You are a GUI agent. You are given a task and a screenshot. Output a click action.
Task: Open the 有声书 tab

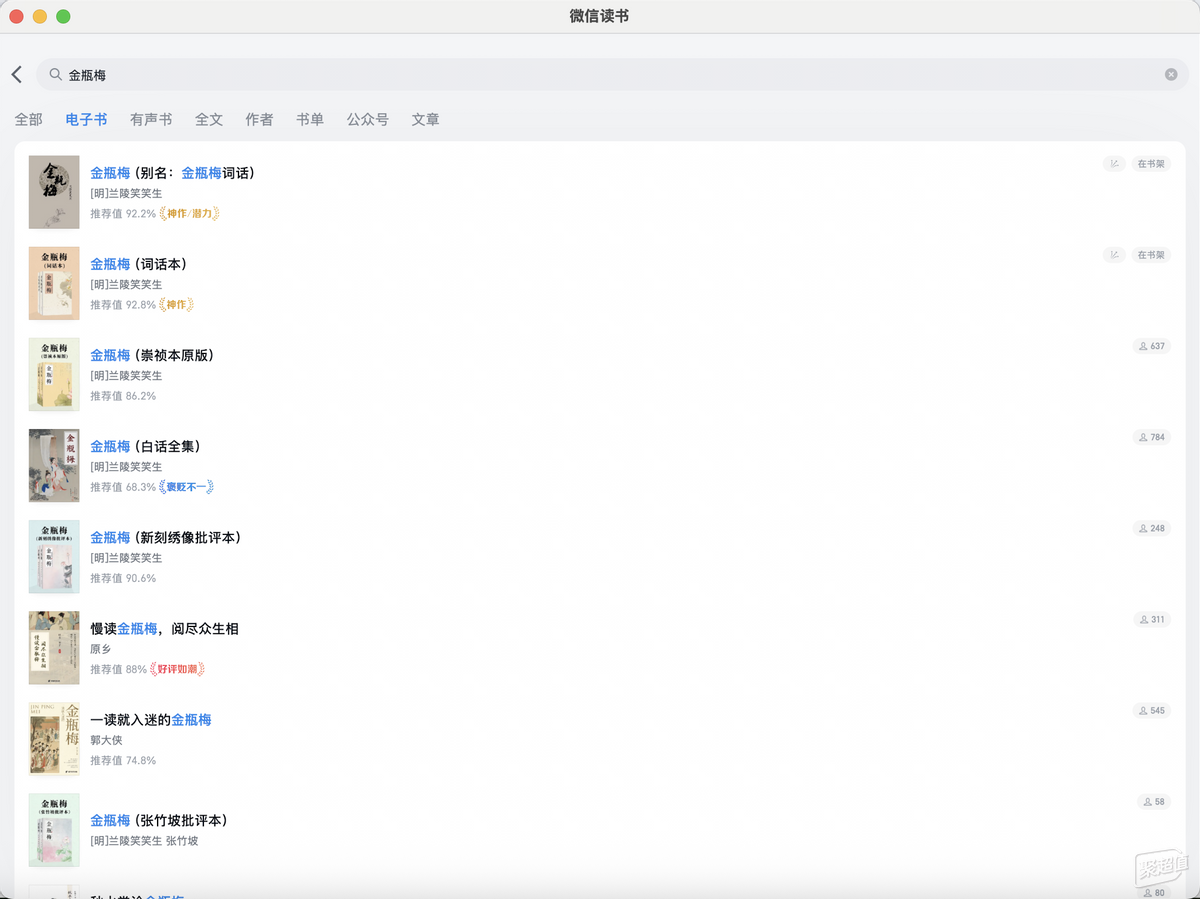(151, 120)
